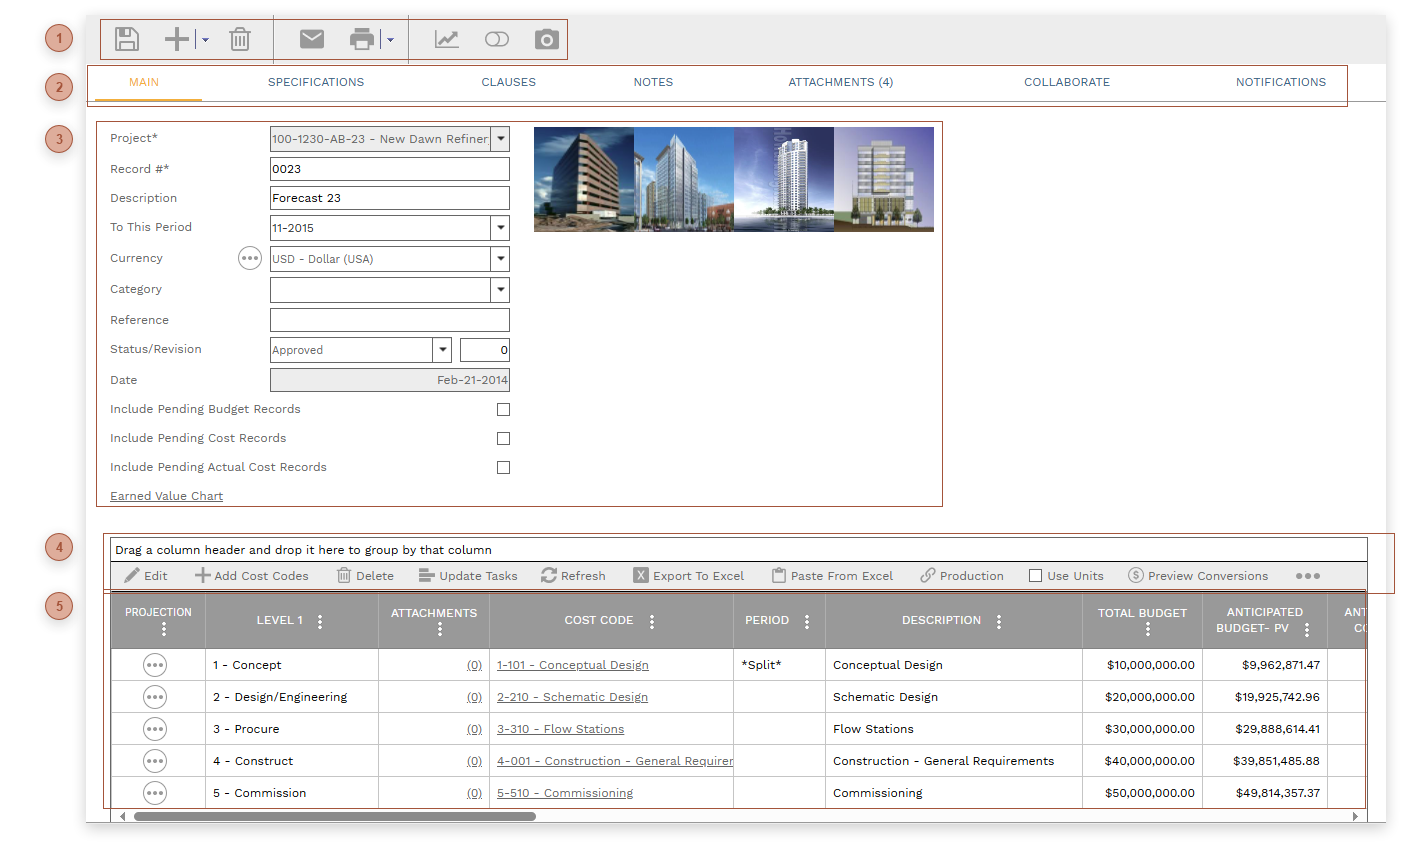The height and width of the screenshot is (847, 1416).
Task: Click the trash delete icon in top toolbar
Action: point(240,39)
